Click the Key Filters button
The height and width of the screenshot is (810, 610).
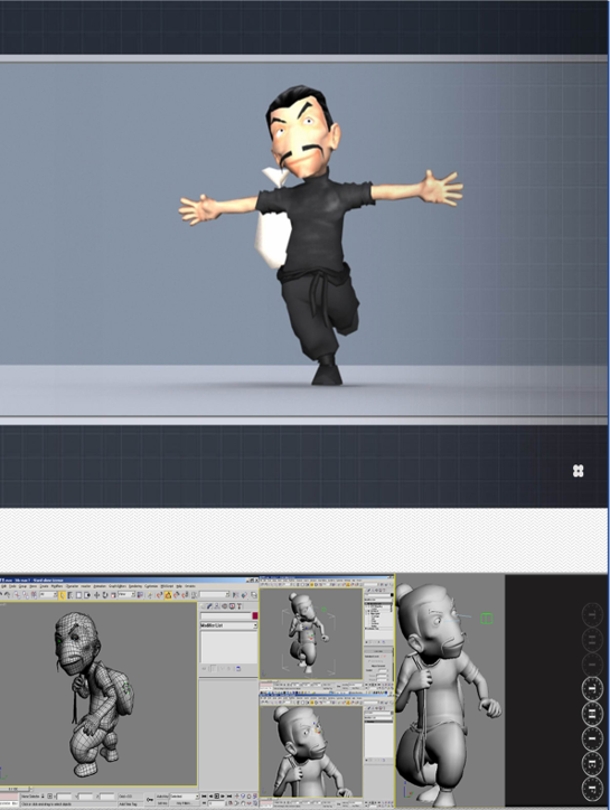pos(183,803)
